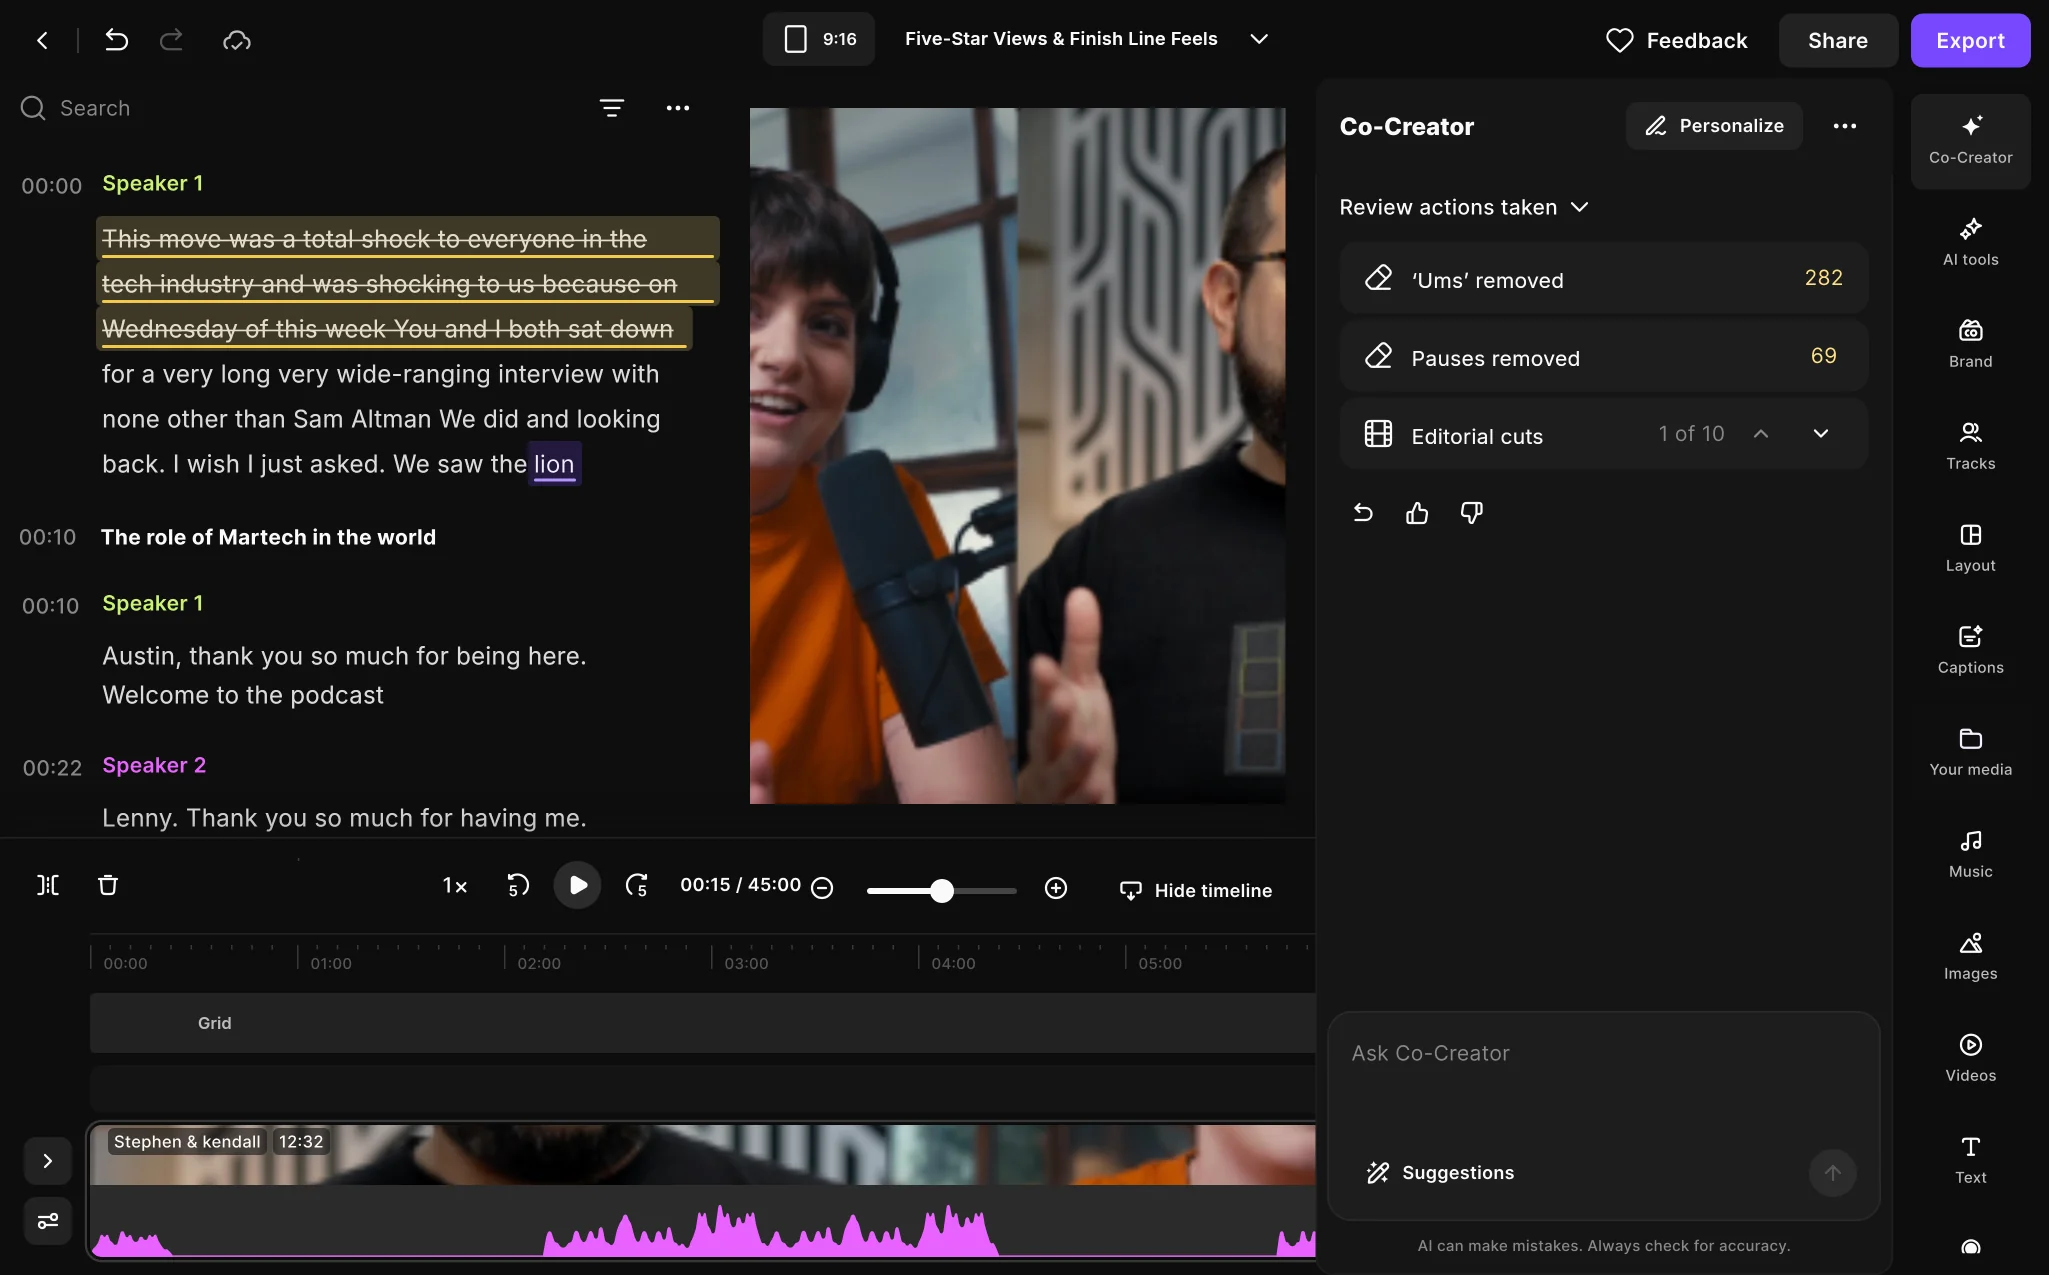Send the Ask Co-Creator message

(x=1832, y=1173)
